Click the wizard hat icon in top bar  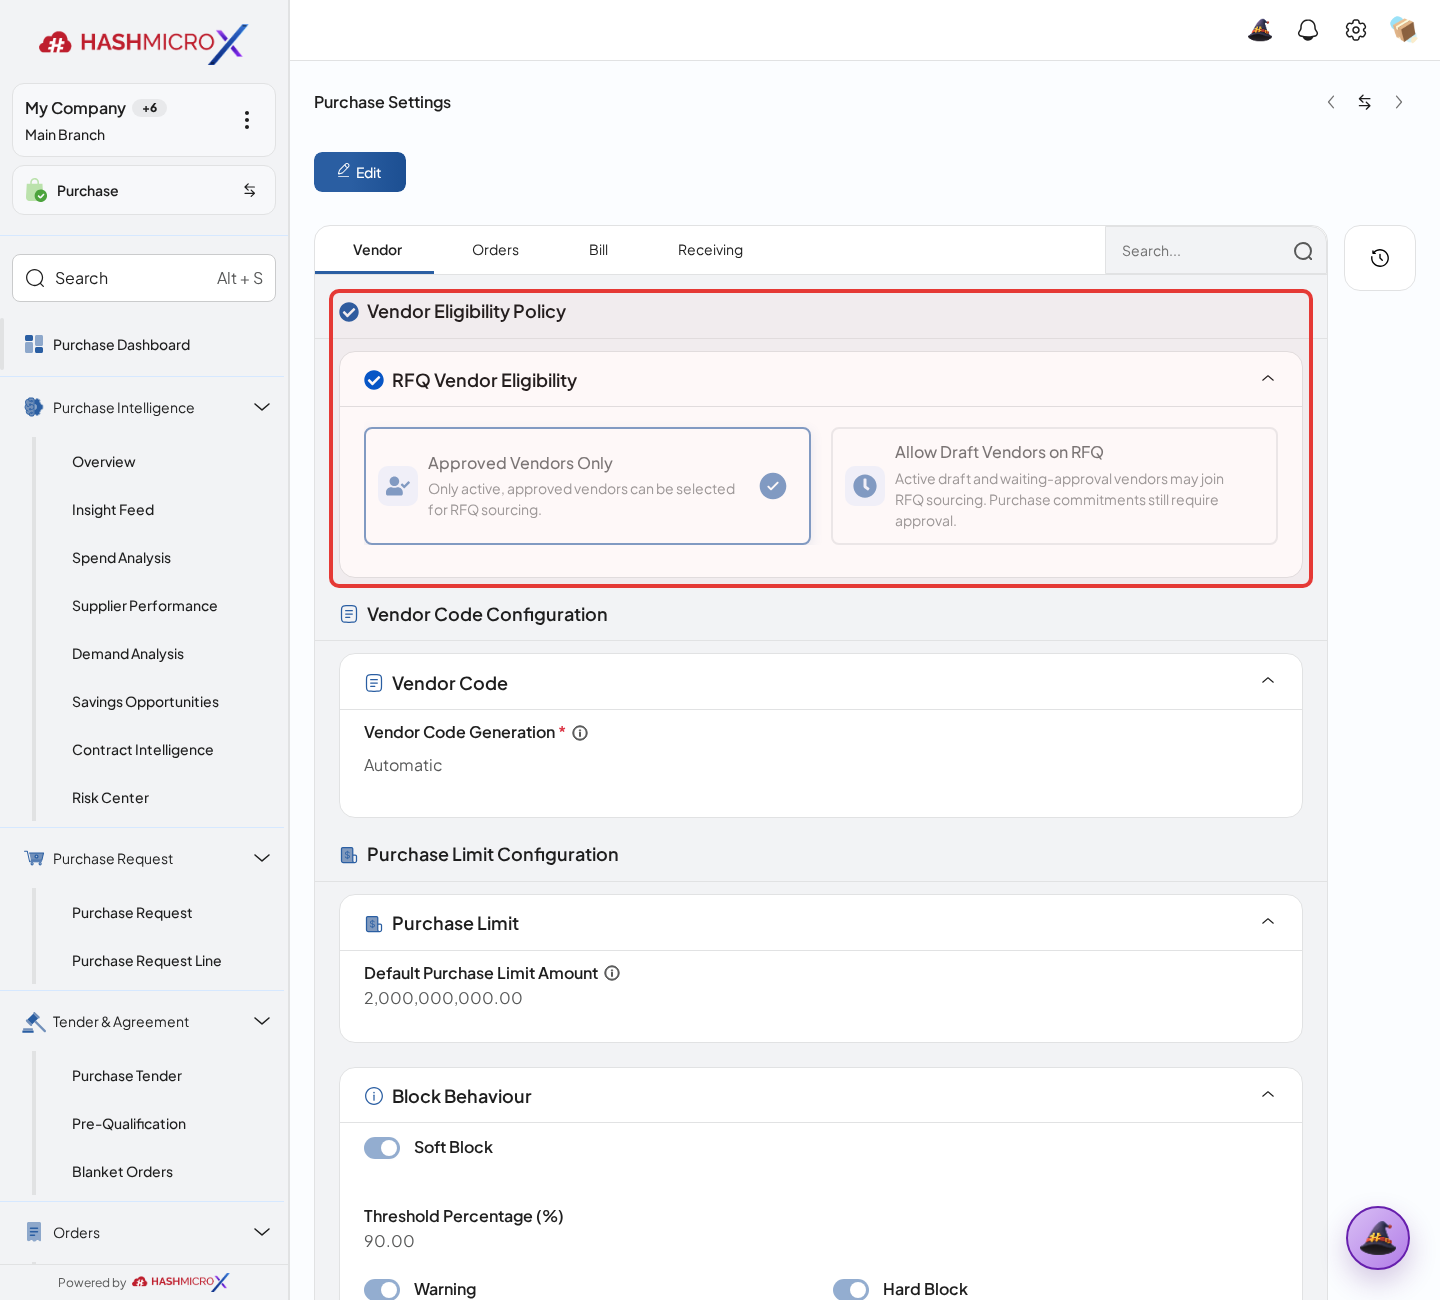coord(1260,30)
